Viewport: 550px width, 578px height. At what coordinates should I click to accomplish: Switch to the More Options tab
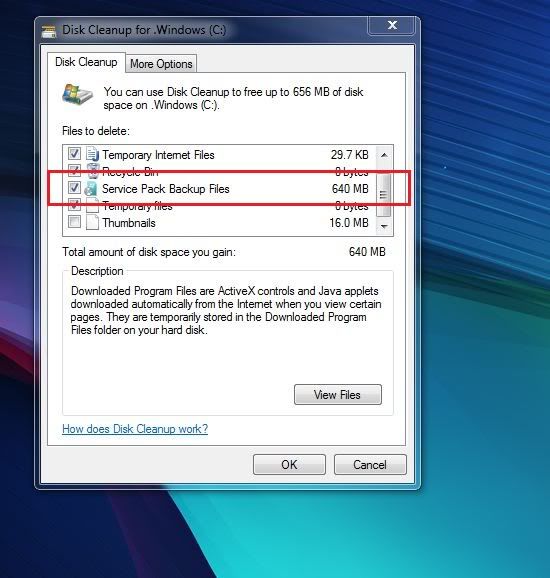point(161,64)
